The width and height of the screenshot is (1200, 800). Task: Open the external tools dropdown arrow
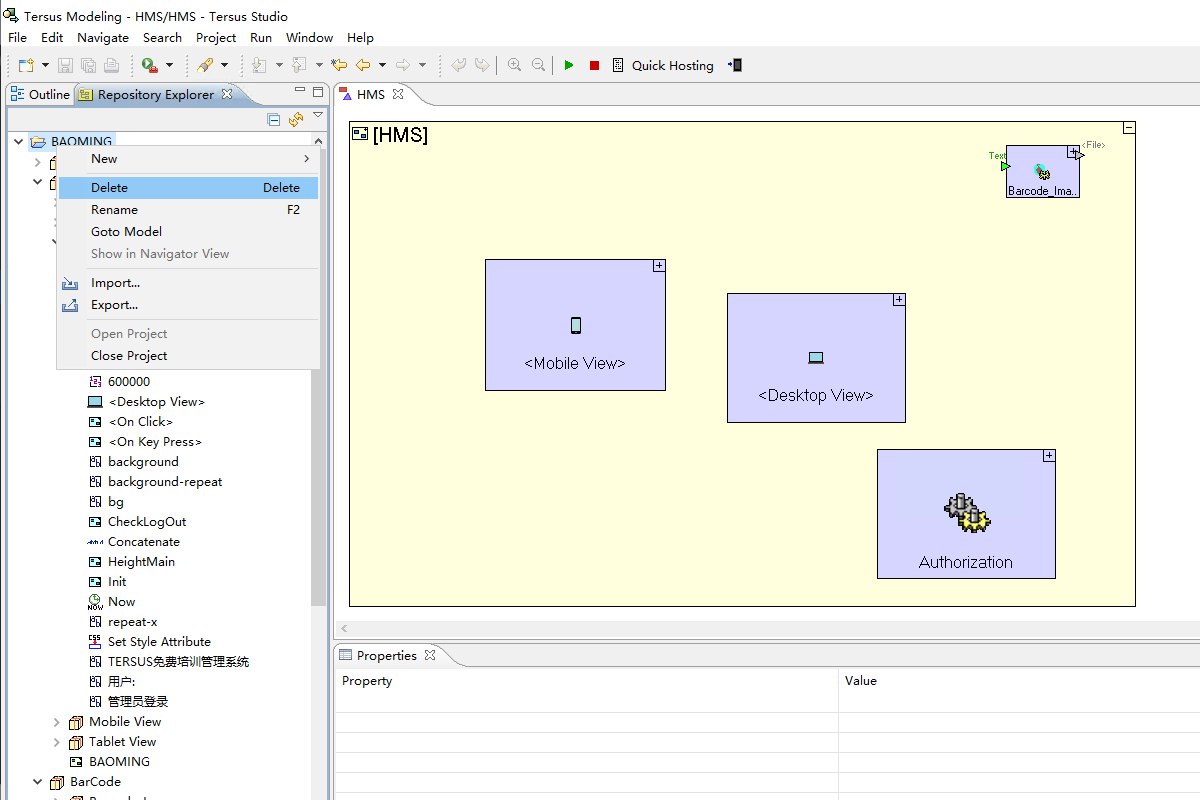tap(169, 65)
